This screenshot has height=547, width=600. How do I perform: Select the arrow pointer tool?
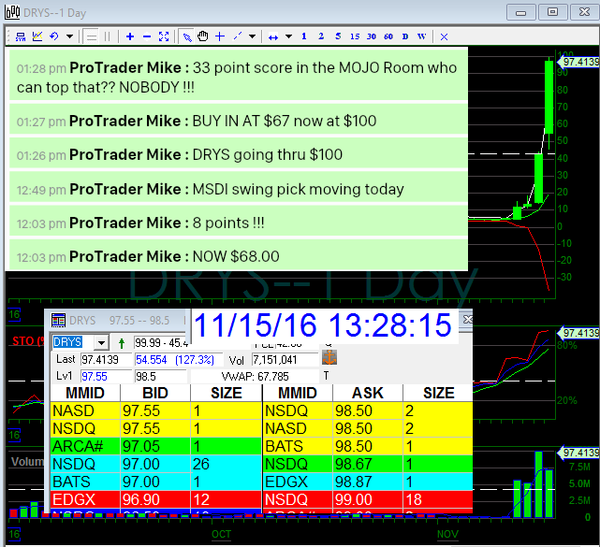[x=187, y=36]
